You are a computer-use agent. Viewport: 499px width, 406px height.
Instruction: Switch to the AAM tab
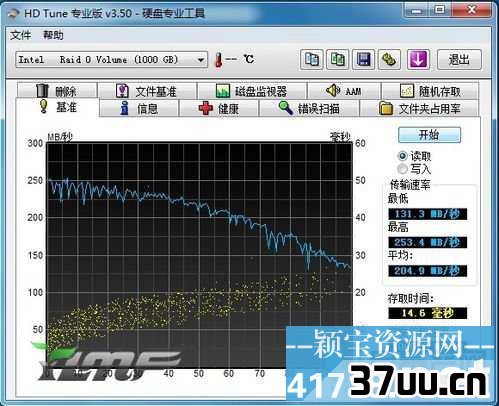(344, 91)
